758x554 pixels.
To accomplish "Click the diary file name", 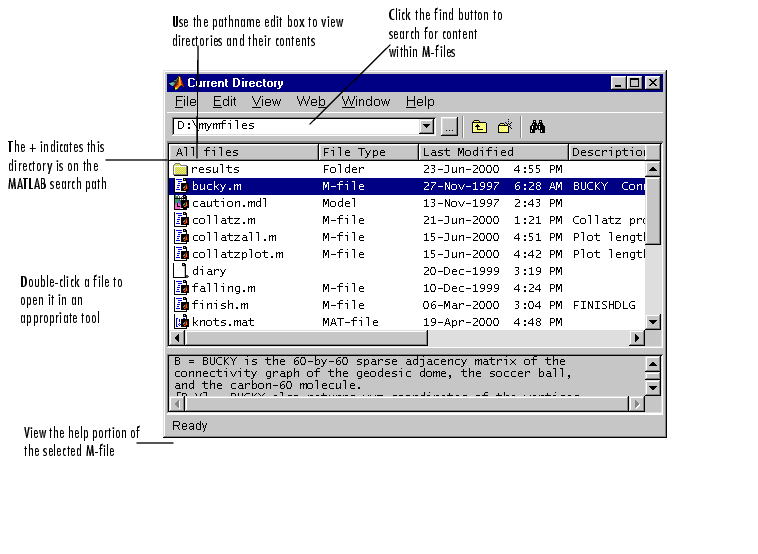I will (x=209, y=271).
